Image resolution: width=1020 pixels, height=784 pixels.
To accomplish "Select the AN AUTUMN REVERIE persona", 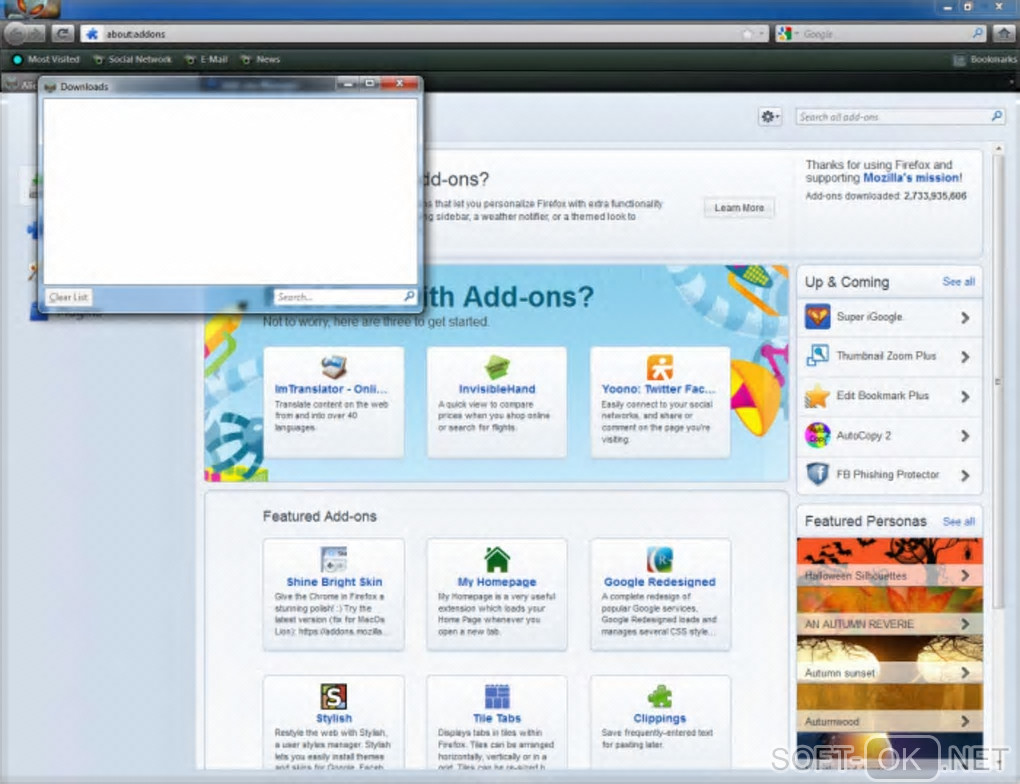I will coord(889,611).
